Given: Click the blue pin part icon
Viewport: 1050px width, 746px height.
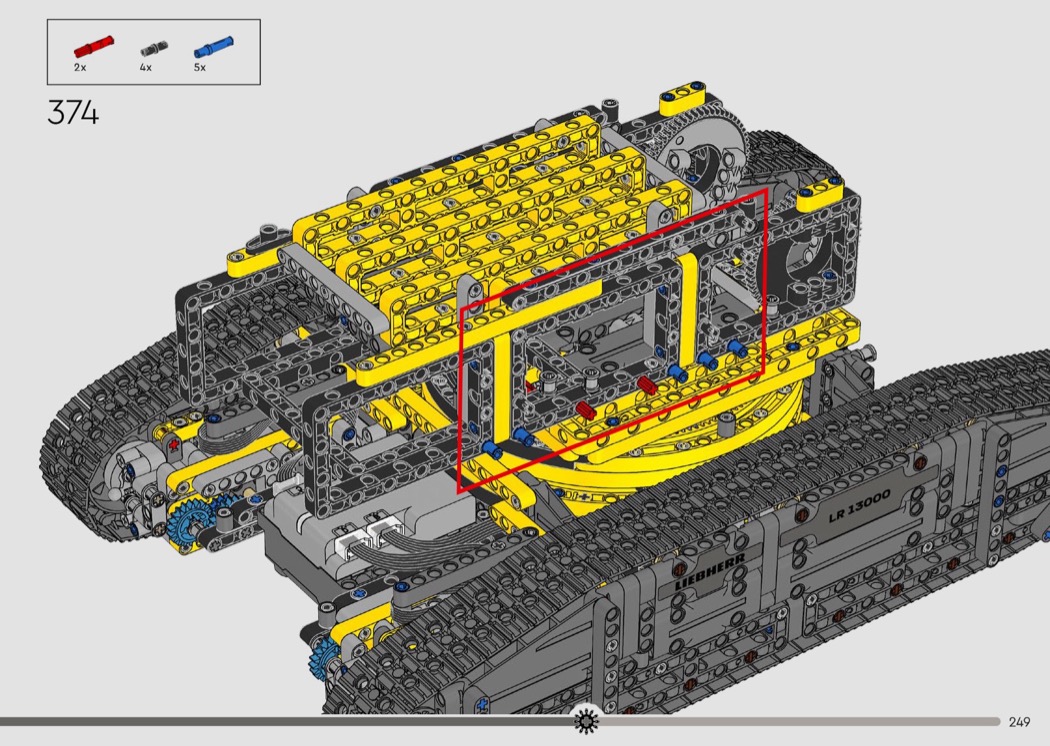Looking at the screenshot, I should pos(214,45).
